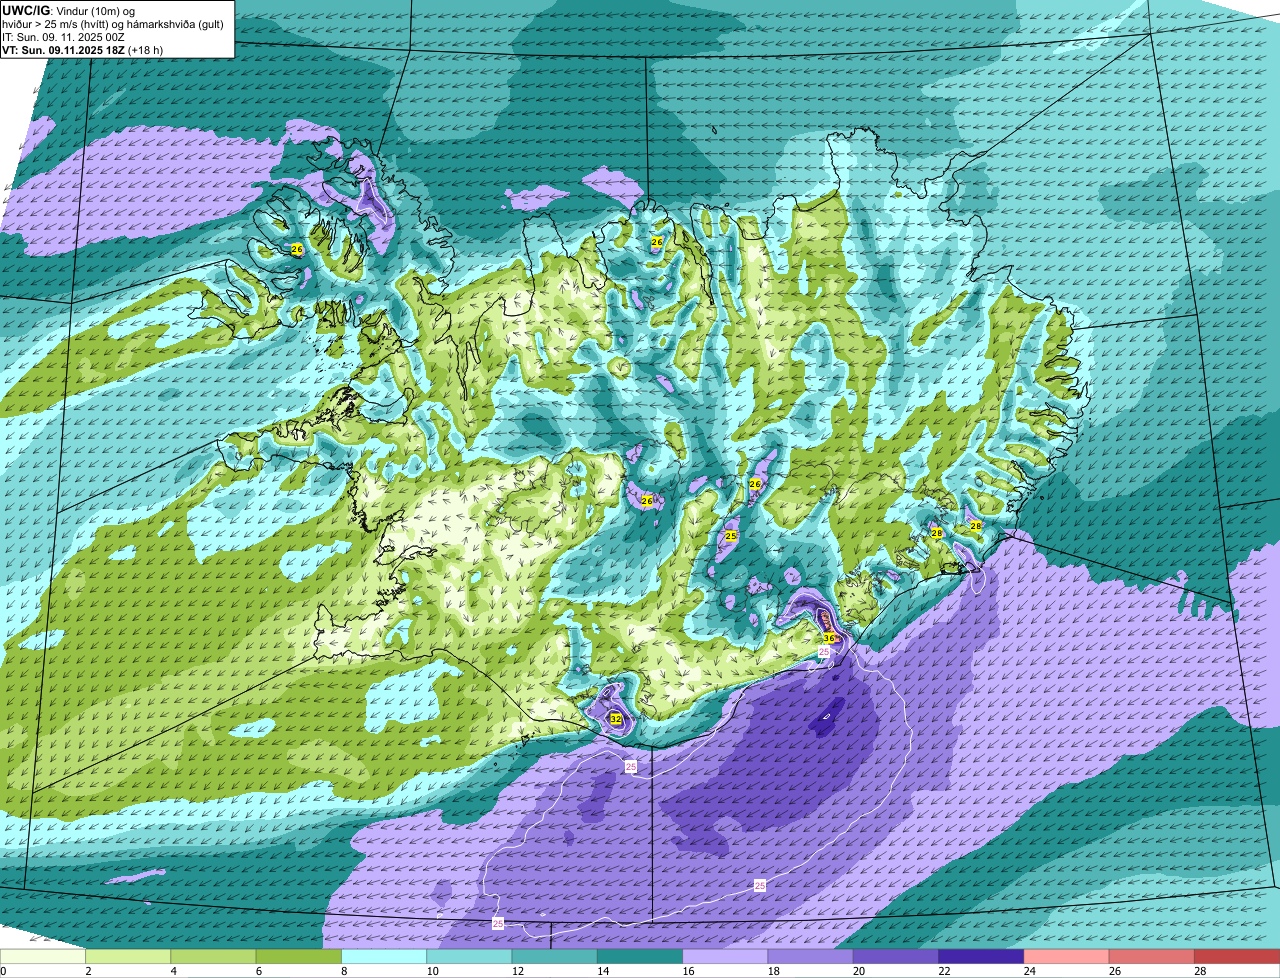The width and height of the screenshot is (1280, 978).
Task: Click the 26–28 m/s salmon legend swatch
Action: point(1152,956)
